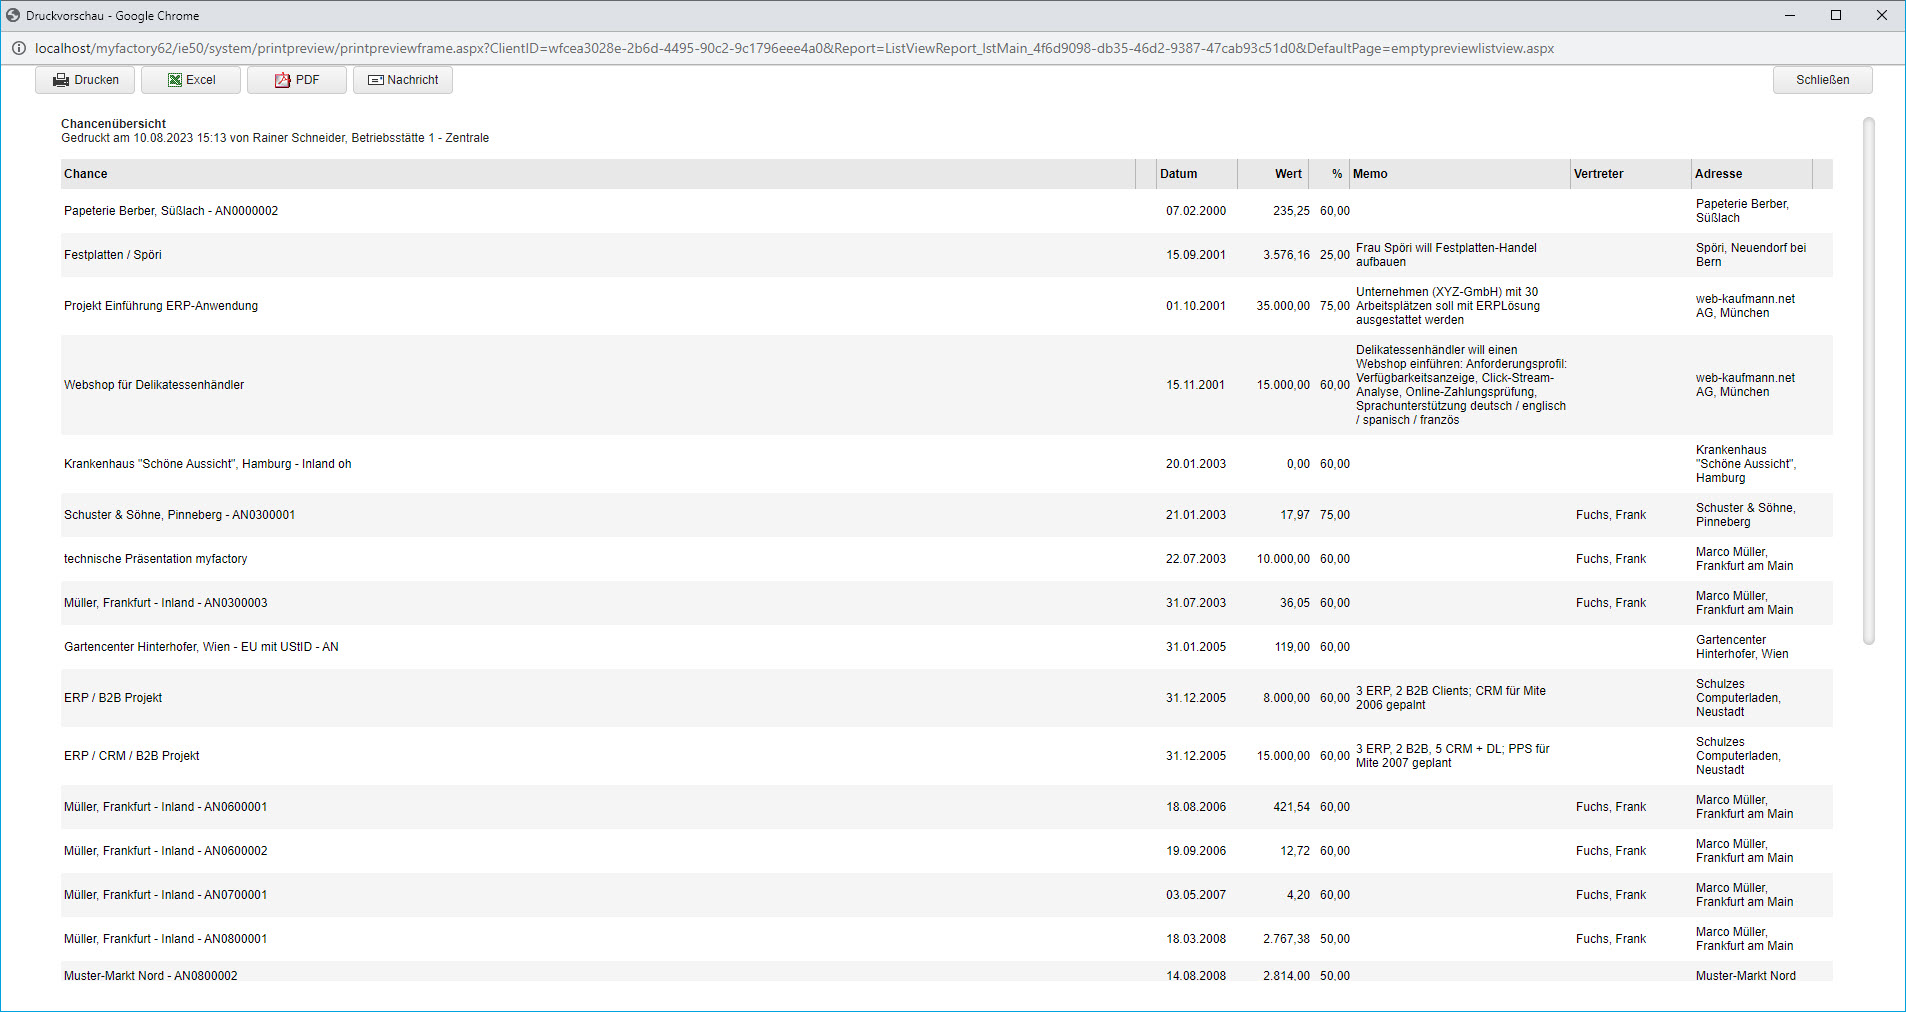Select row Schuster & Söhne, Pinneberg - AN0300001
1906x1012 pixels.
946,515
